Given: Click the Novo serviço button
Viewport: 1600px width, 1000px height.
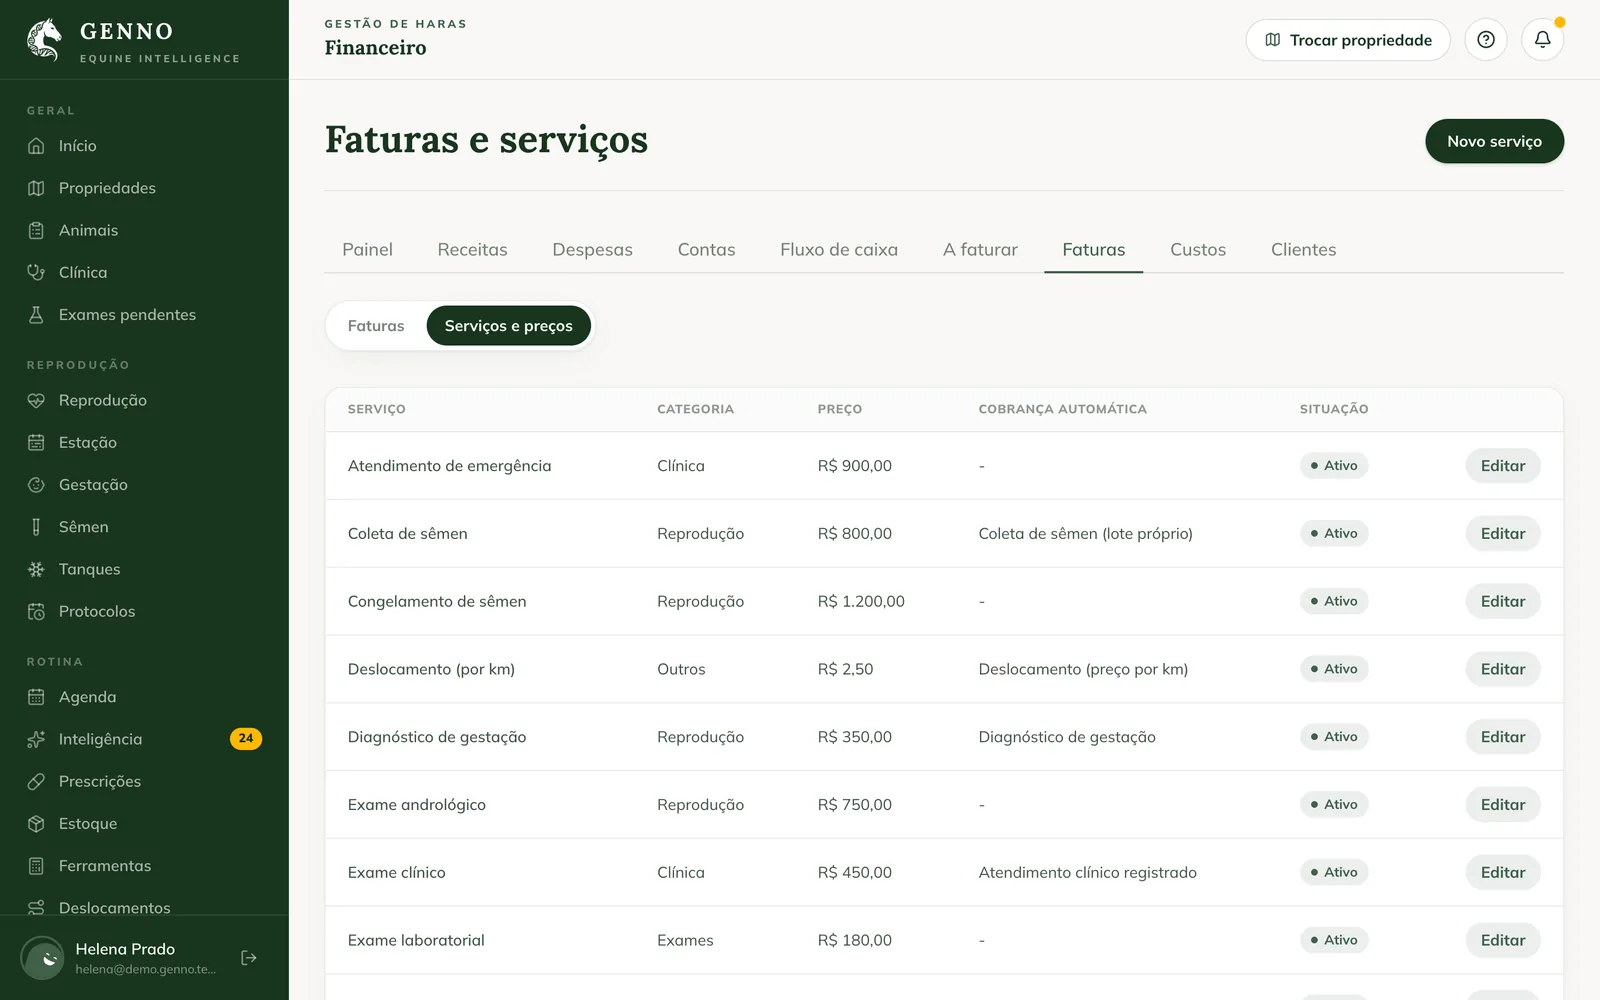Looking at the screenshot, I should (1494, 141).
